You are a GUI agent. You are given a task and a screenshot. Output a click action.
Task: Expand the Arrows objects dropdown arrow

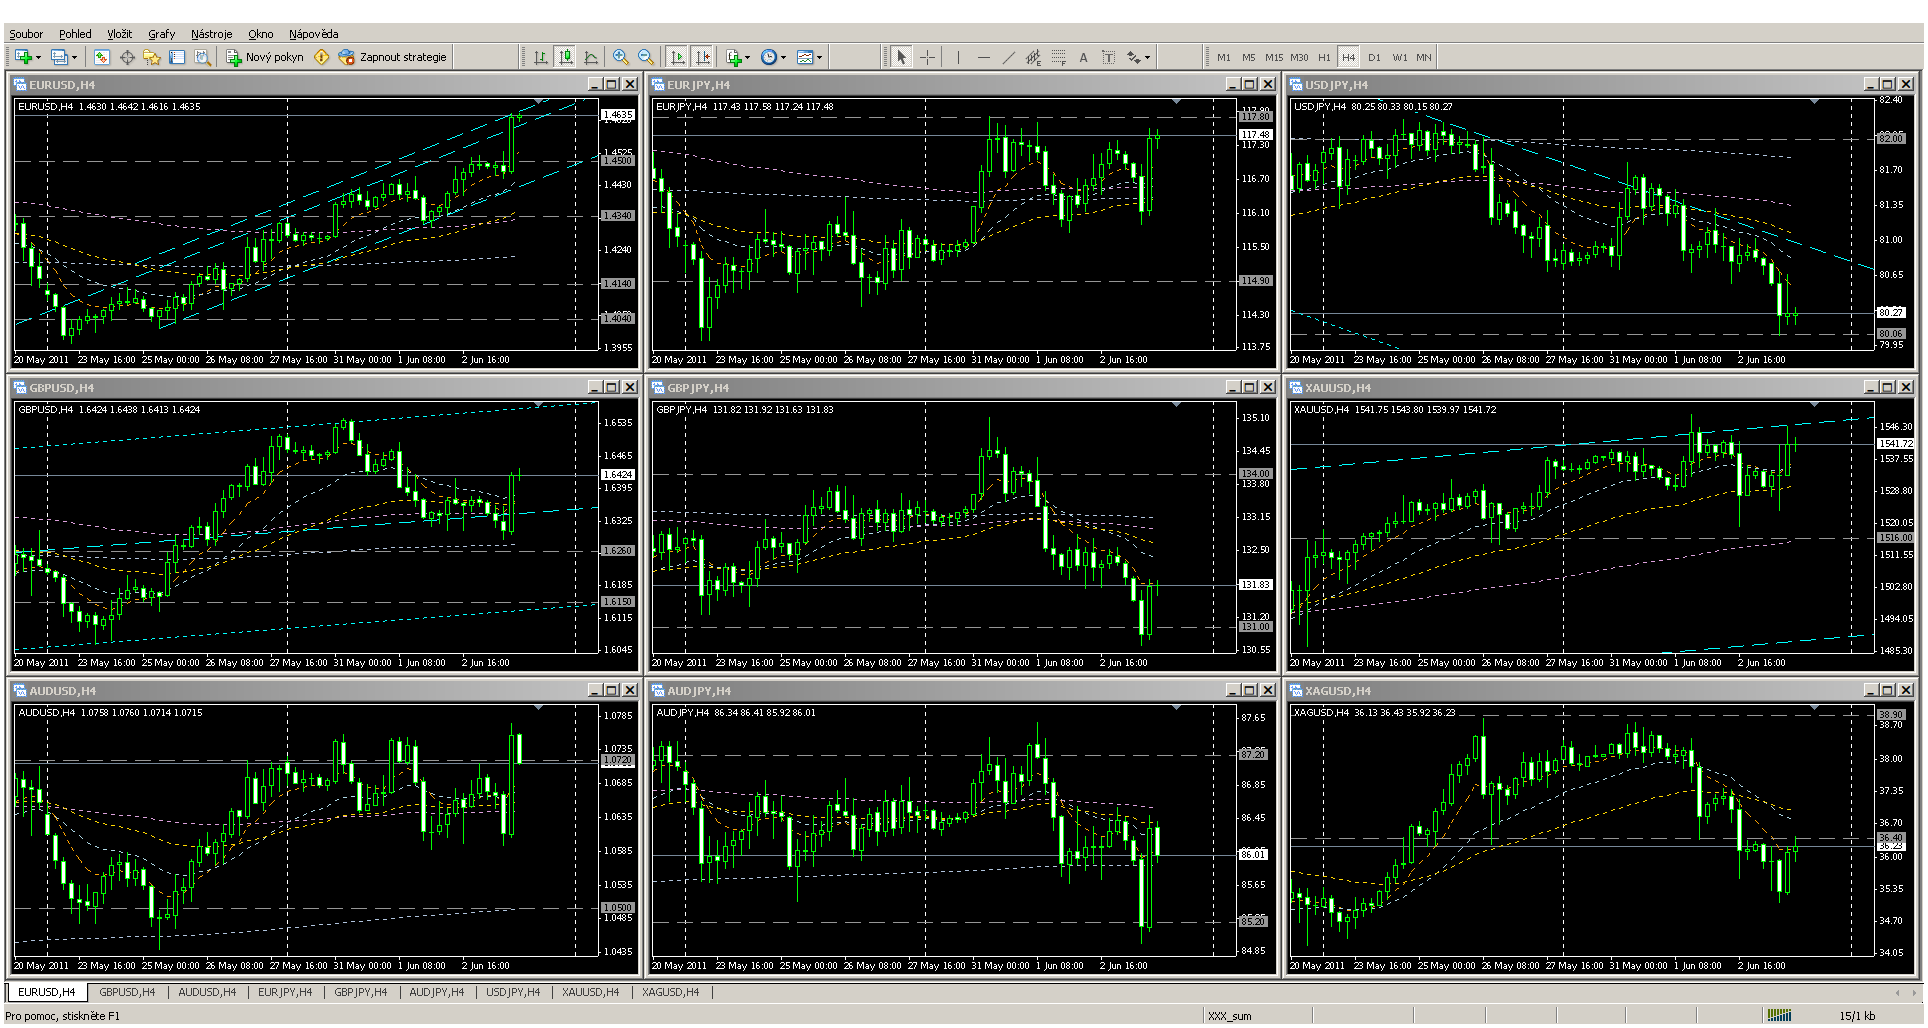coord(1147,57)
